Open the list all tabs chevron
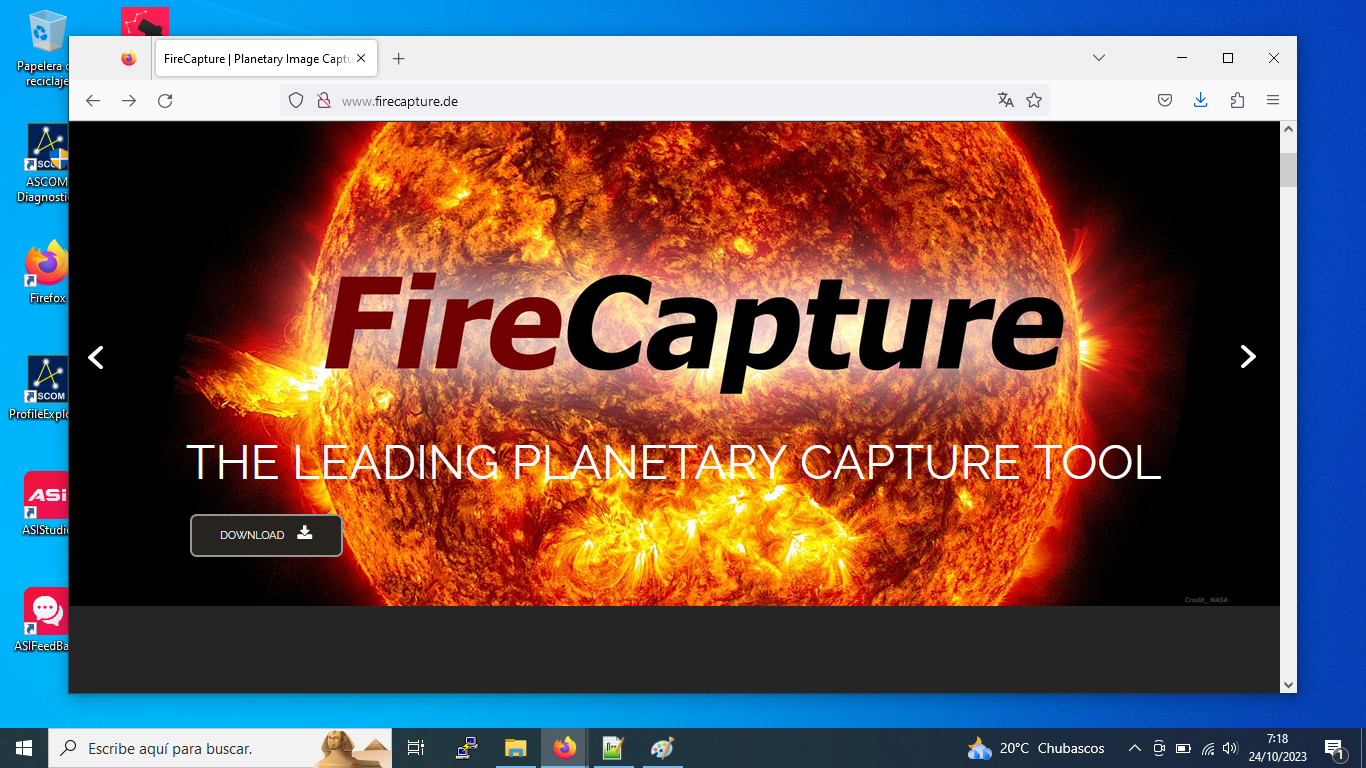The width and height of the screenshot is (1366, 768). coord(1099,58)
